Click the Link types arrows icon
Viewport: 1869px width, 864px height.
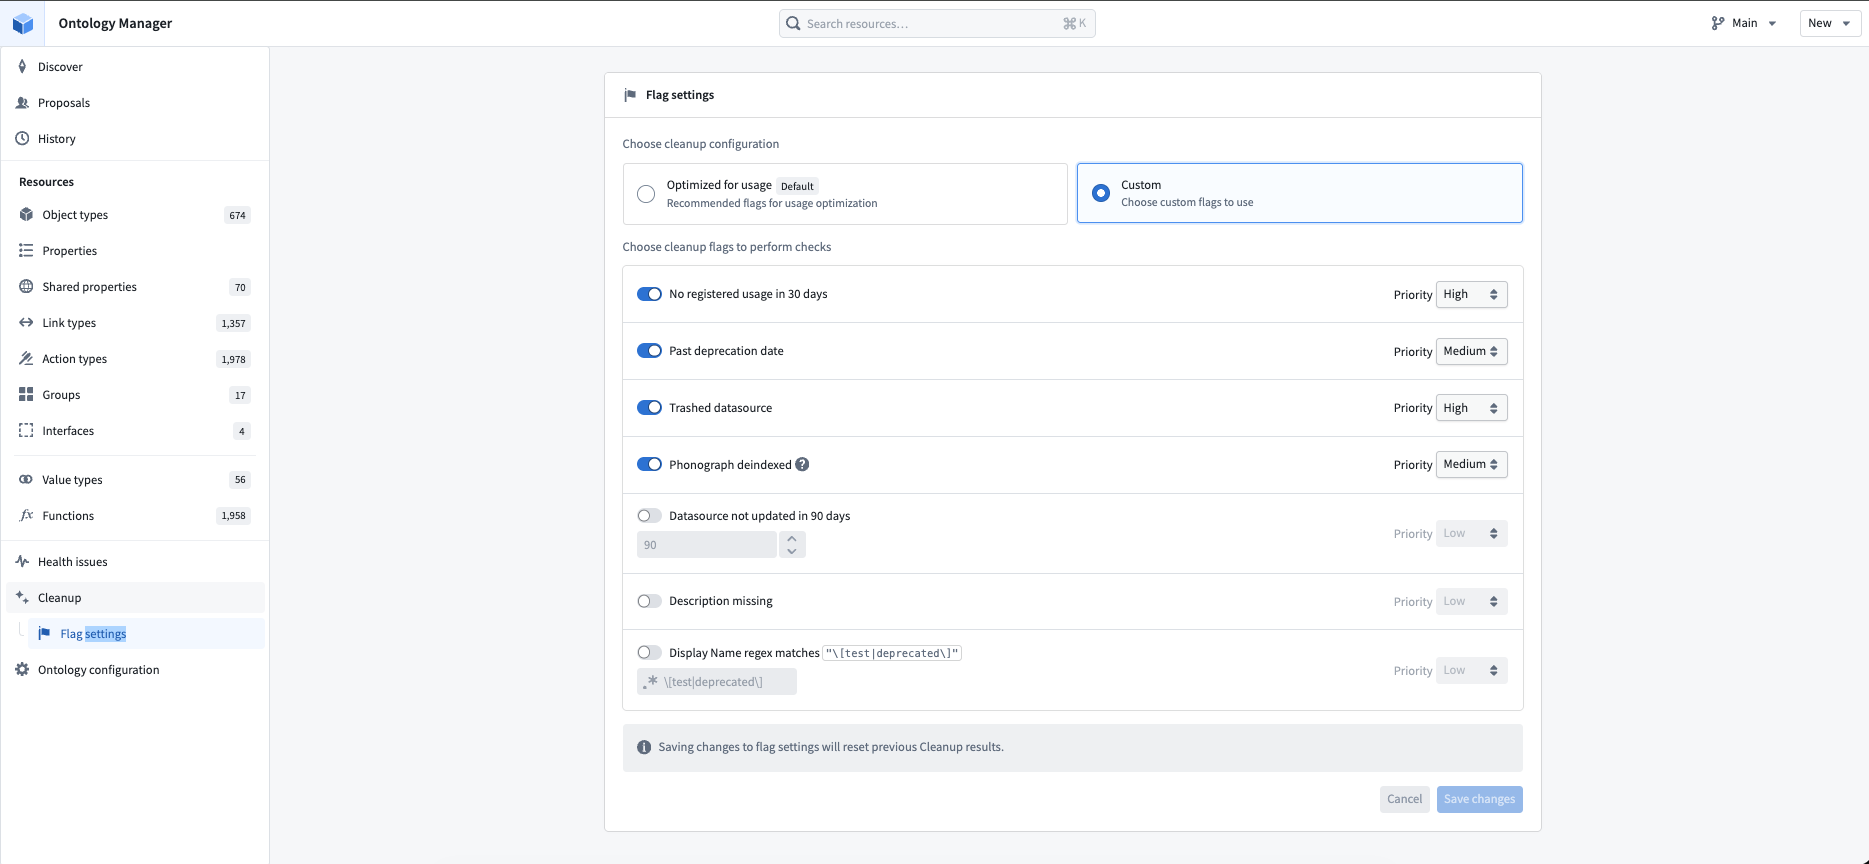26,323
